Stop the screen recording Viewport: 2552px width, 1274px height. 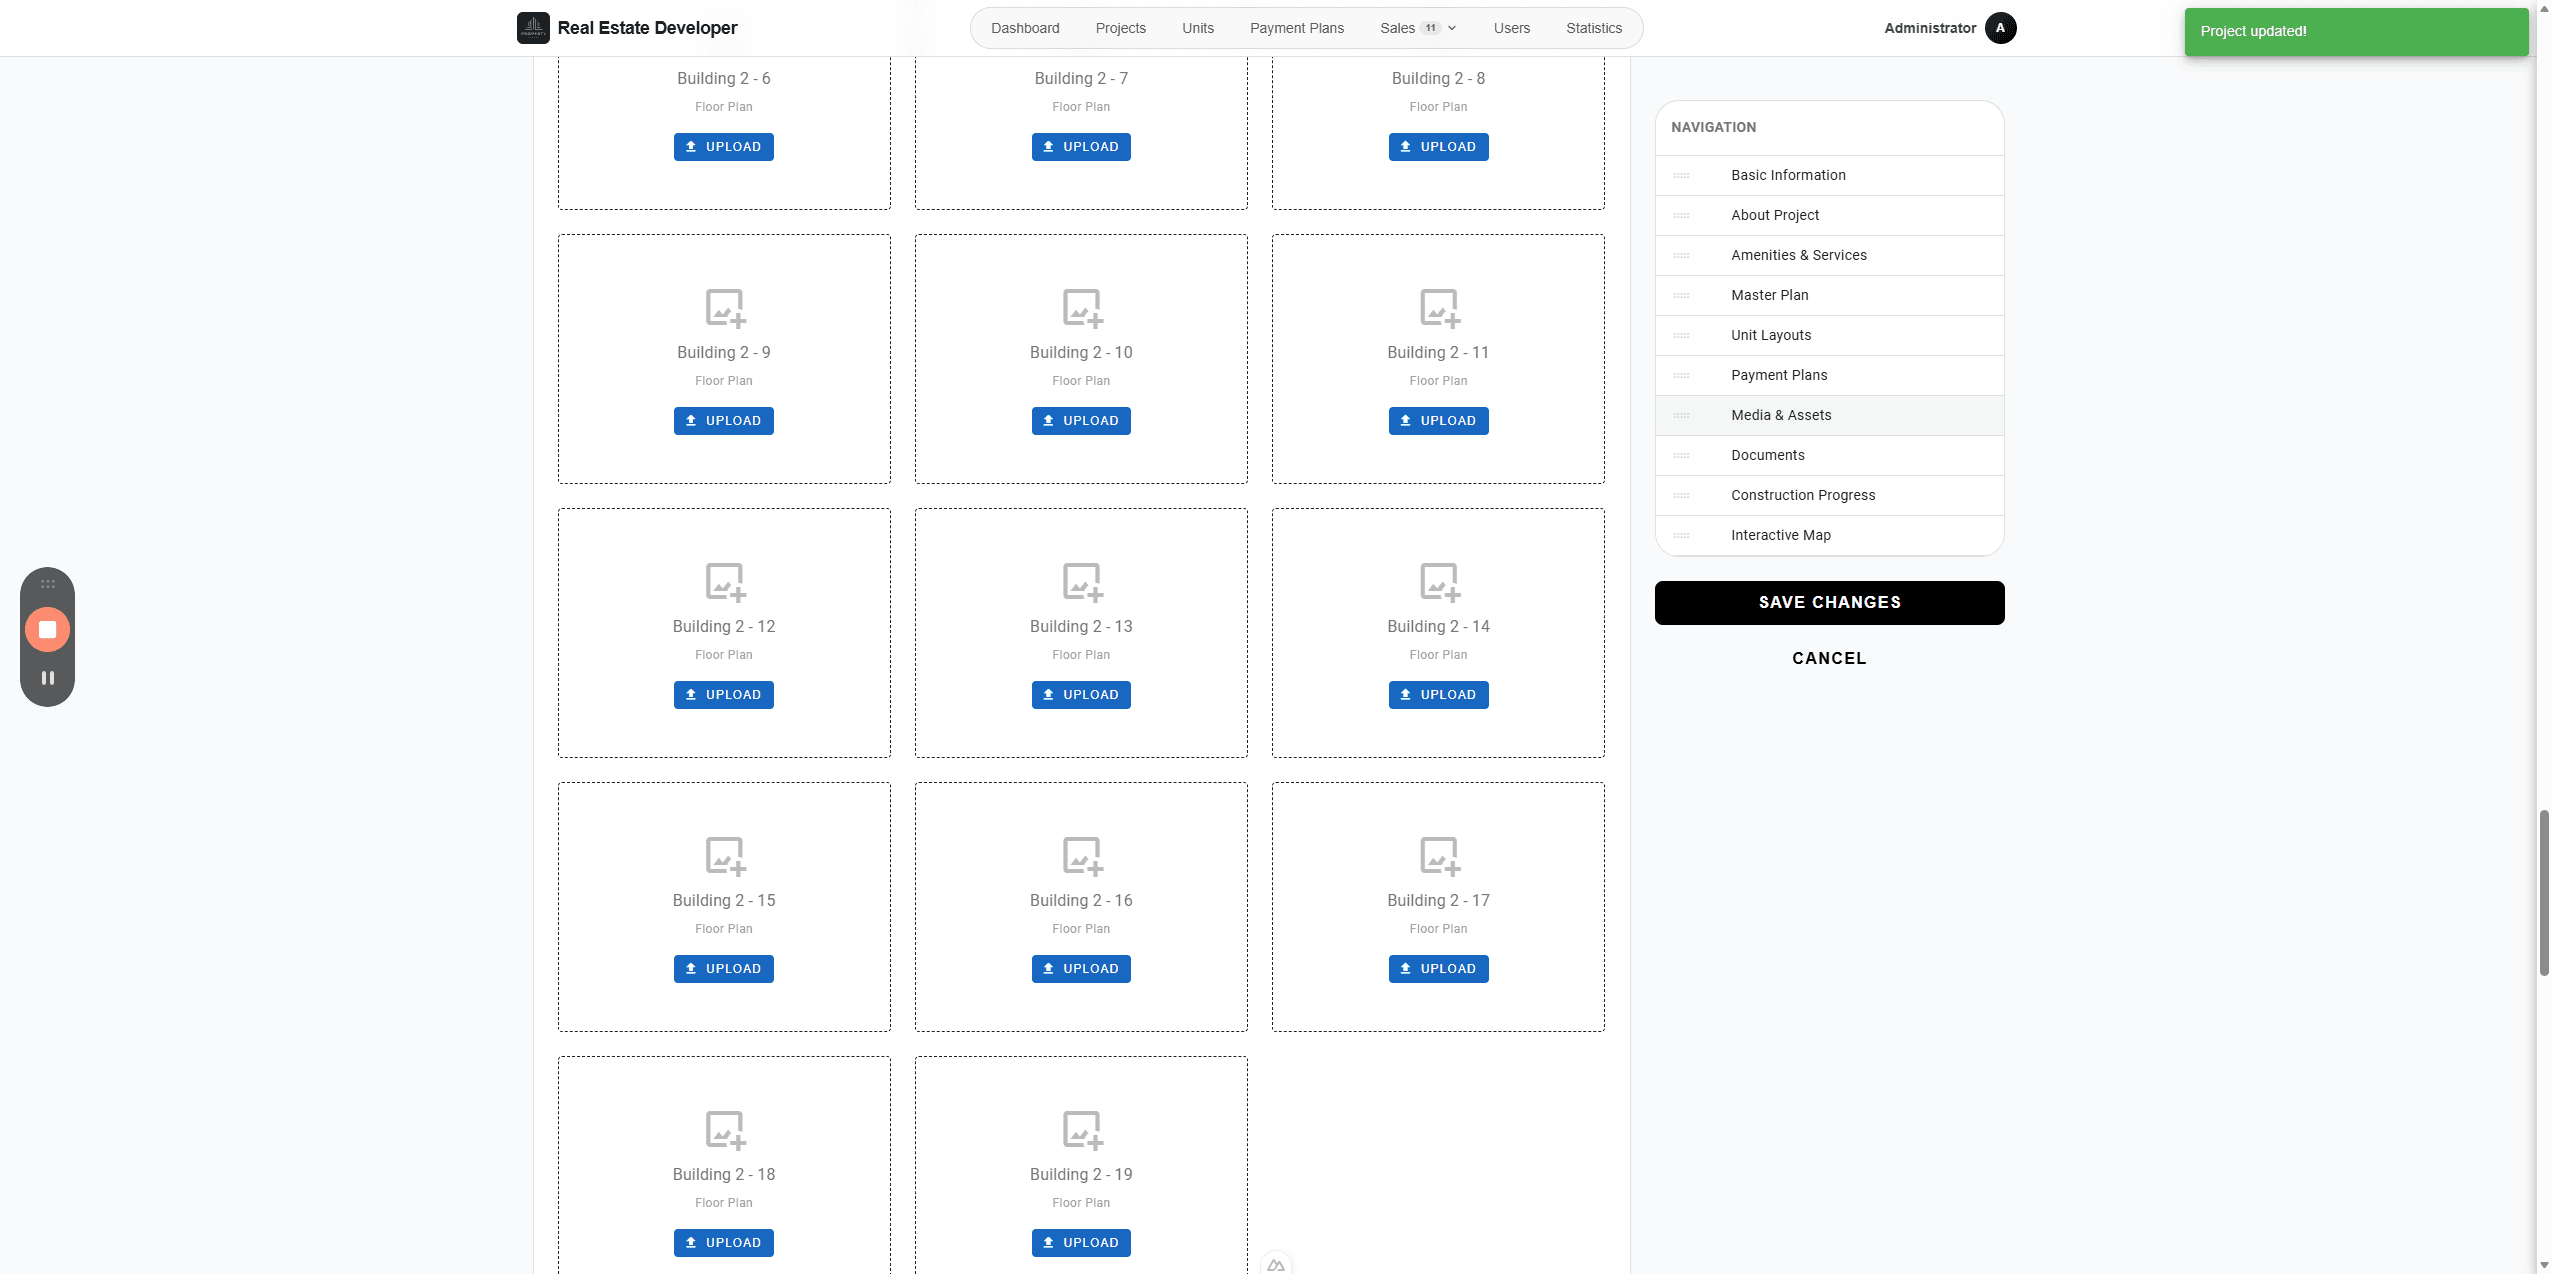point(47,630)
